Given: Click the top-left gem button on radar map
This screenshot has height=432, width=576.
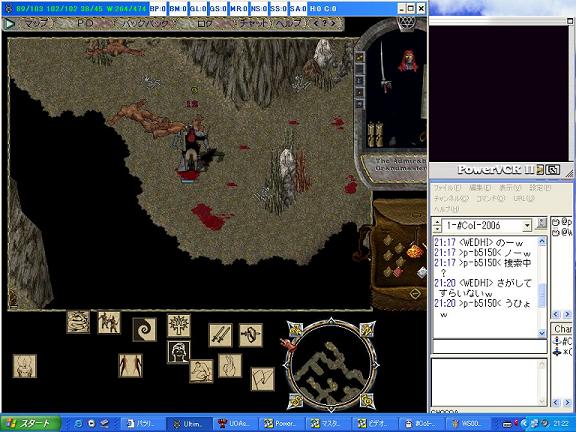Looking at the screenshot, I should (295, 329).
